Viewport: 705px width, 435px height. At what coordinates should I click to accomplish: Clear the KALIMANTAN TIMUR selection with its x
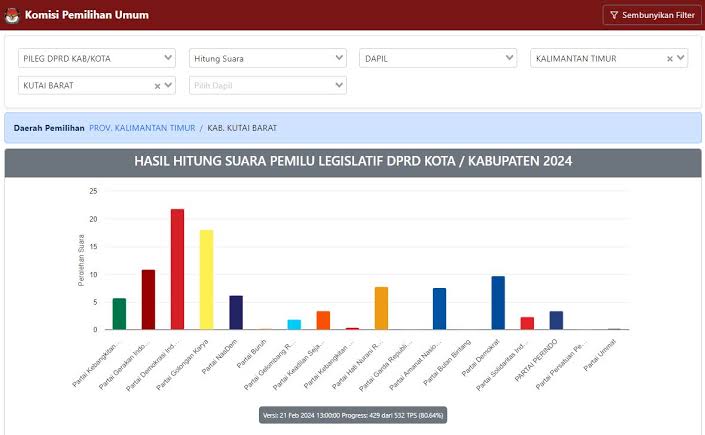670,59
